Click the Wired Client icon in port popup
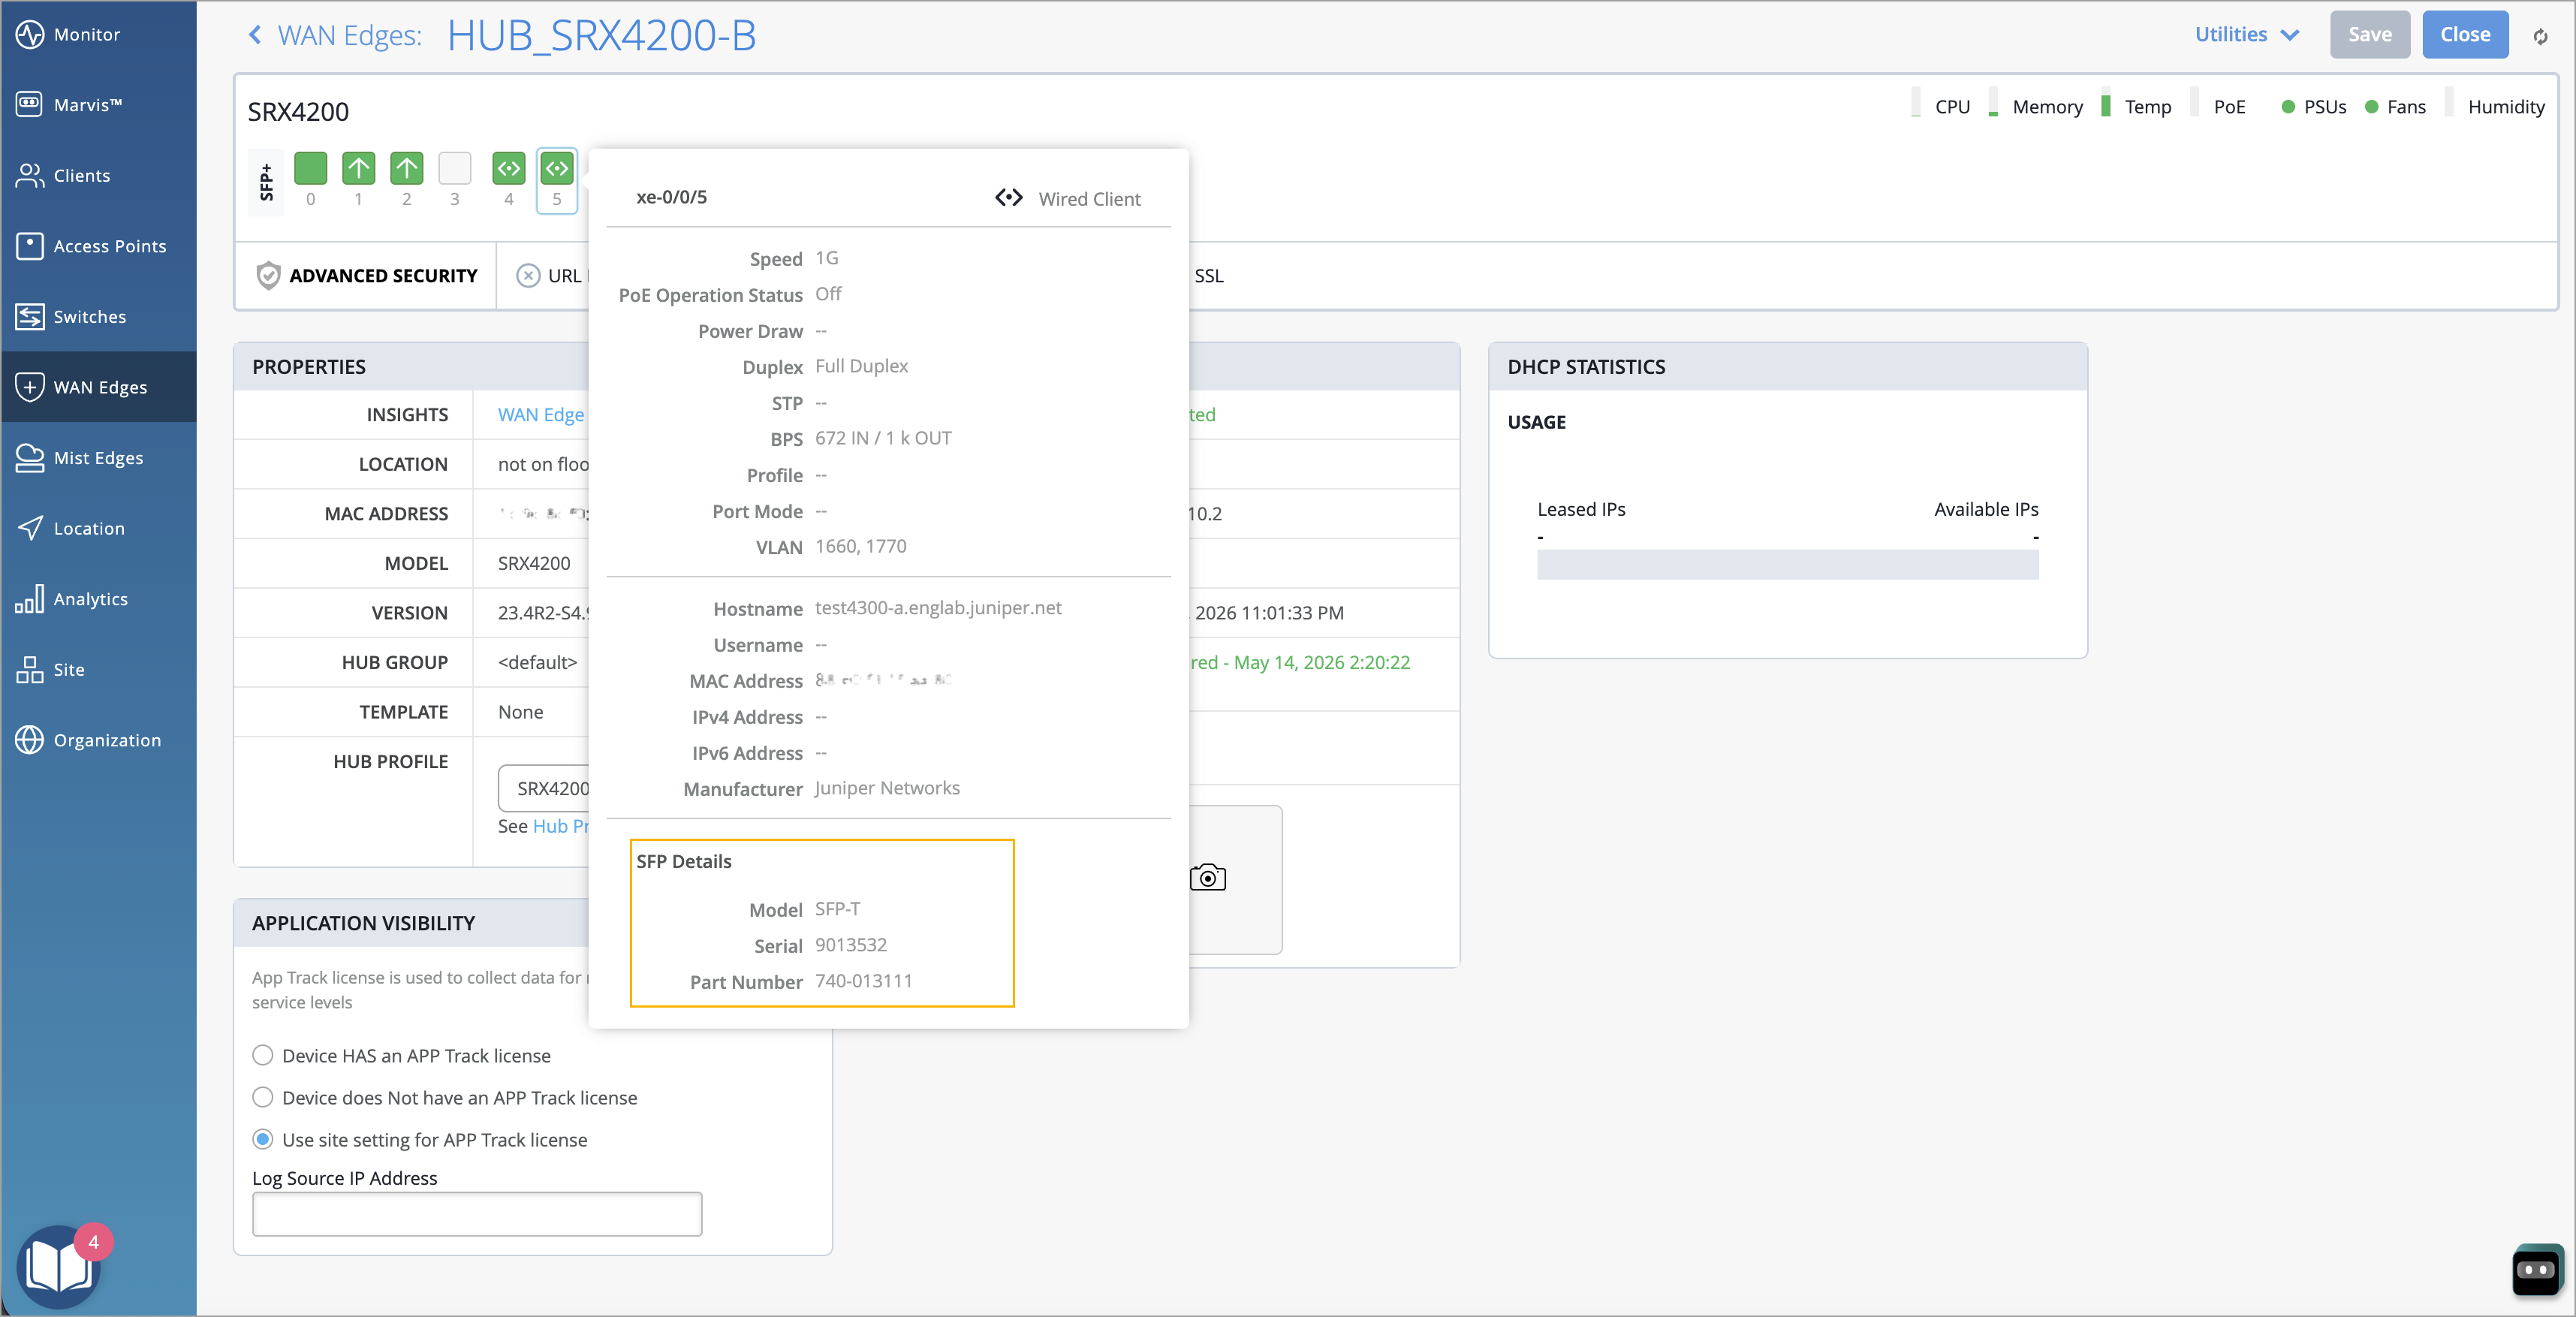2576x1317 pixels. [x=1008, y=198]
